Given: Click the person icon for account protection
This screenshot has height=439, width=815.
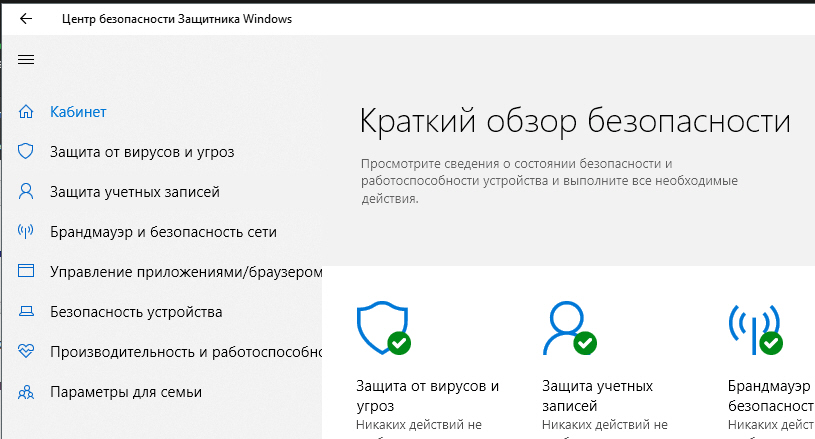Looking at the screenshot, I should (x=25, y=191).
